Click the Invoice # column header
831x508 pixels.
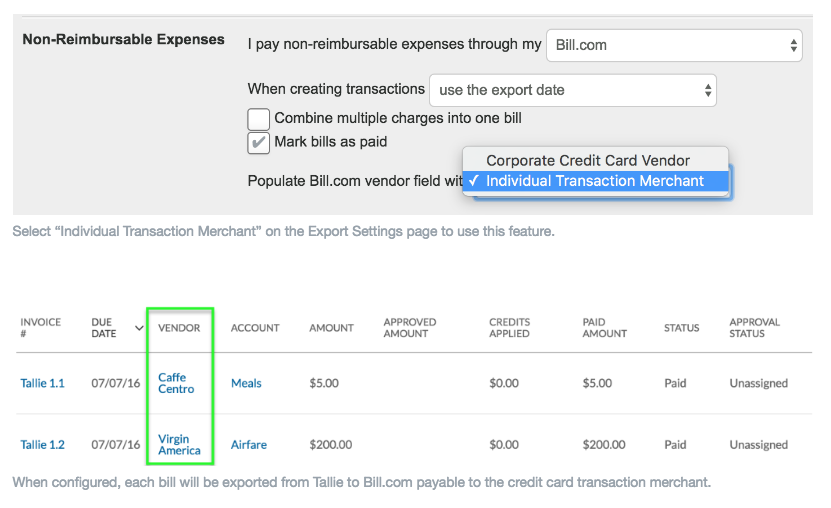coord(40,328)
